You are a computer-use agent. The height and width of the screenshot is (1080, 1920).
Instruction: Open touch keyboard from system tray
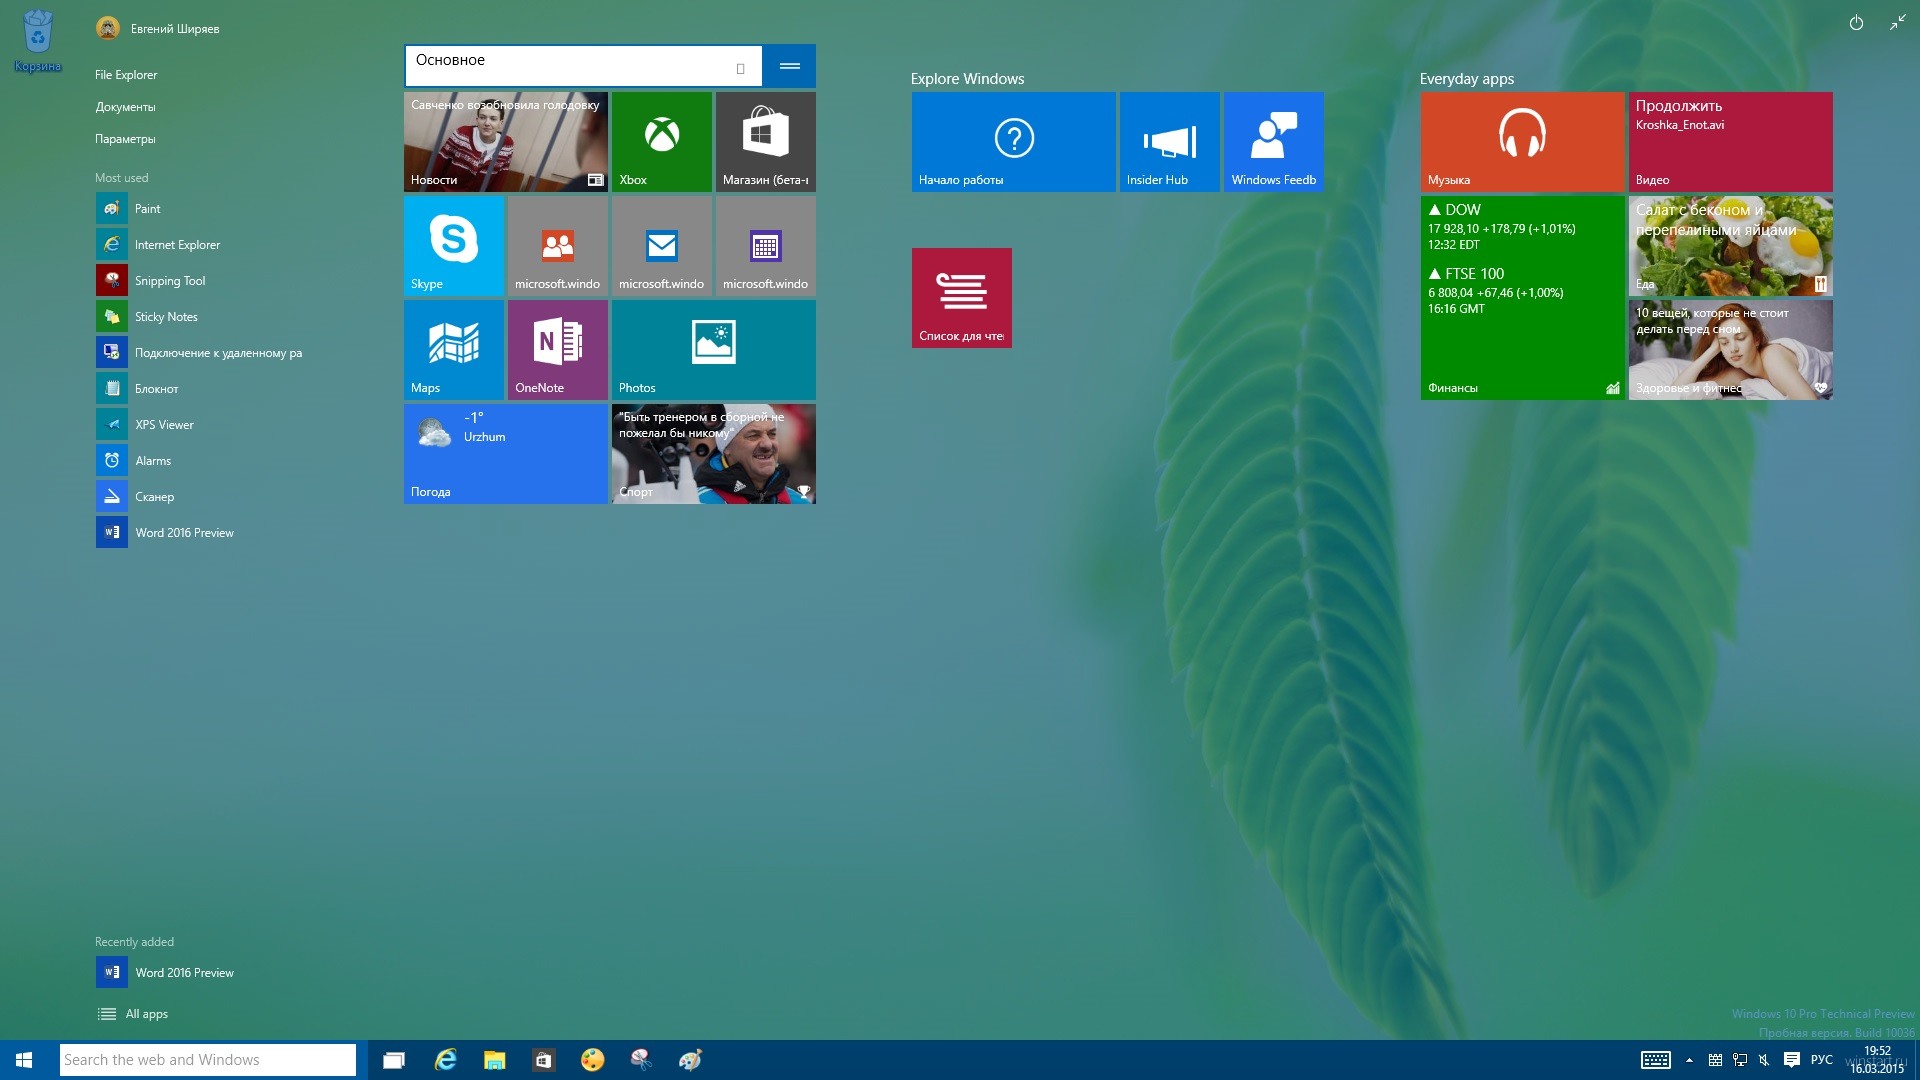click(1655, 1060)
